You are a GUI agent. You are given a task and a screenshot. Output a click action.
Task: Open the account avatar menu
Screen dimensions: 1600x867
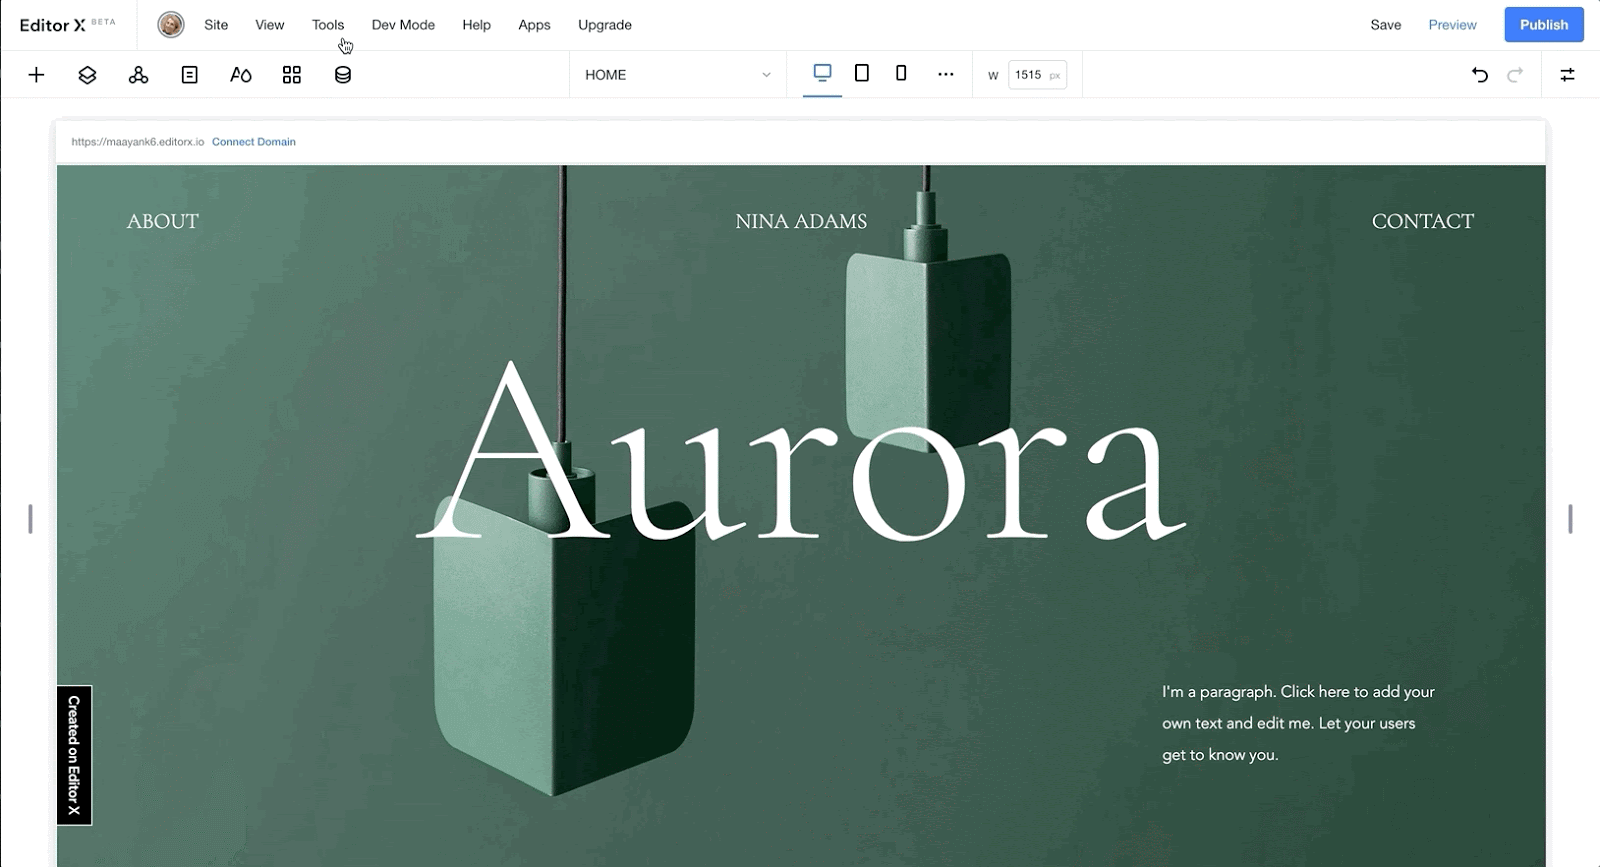click(x=171, y=25)
